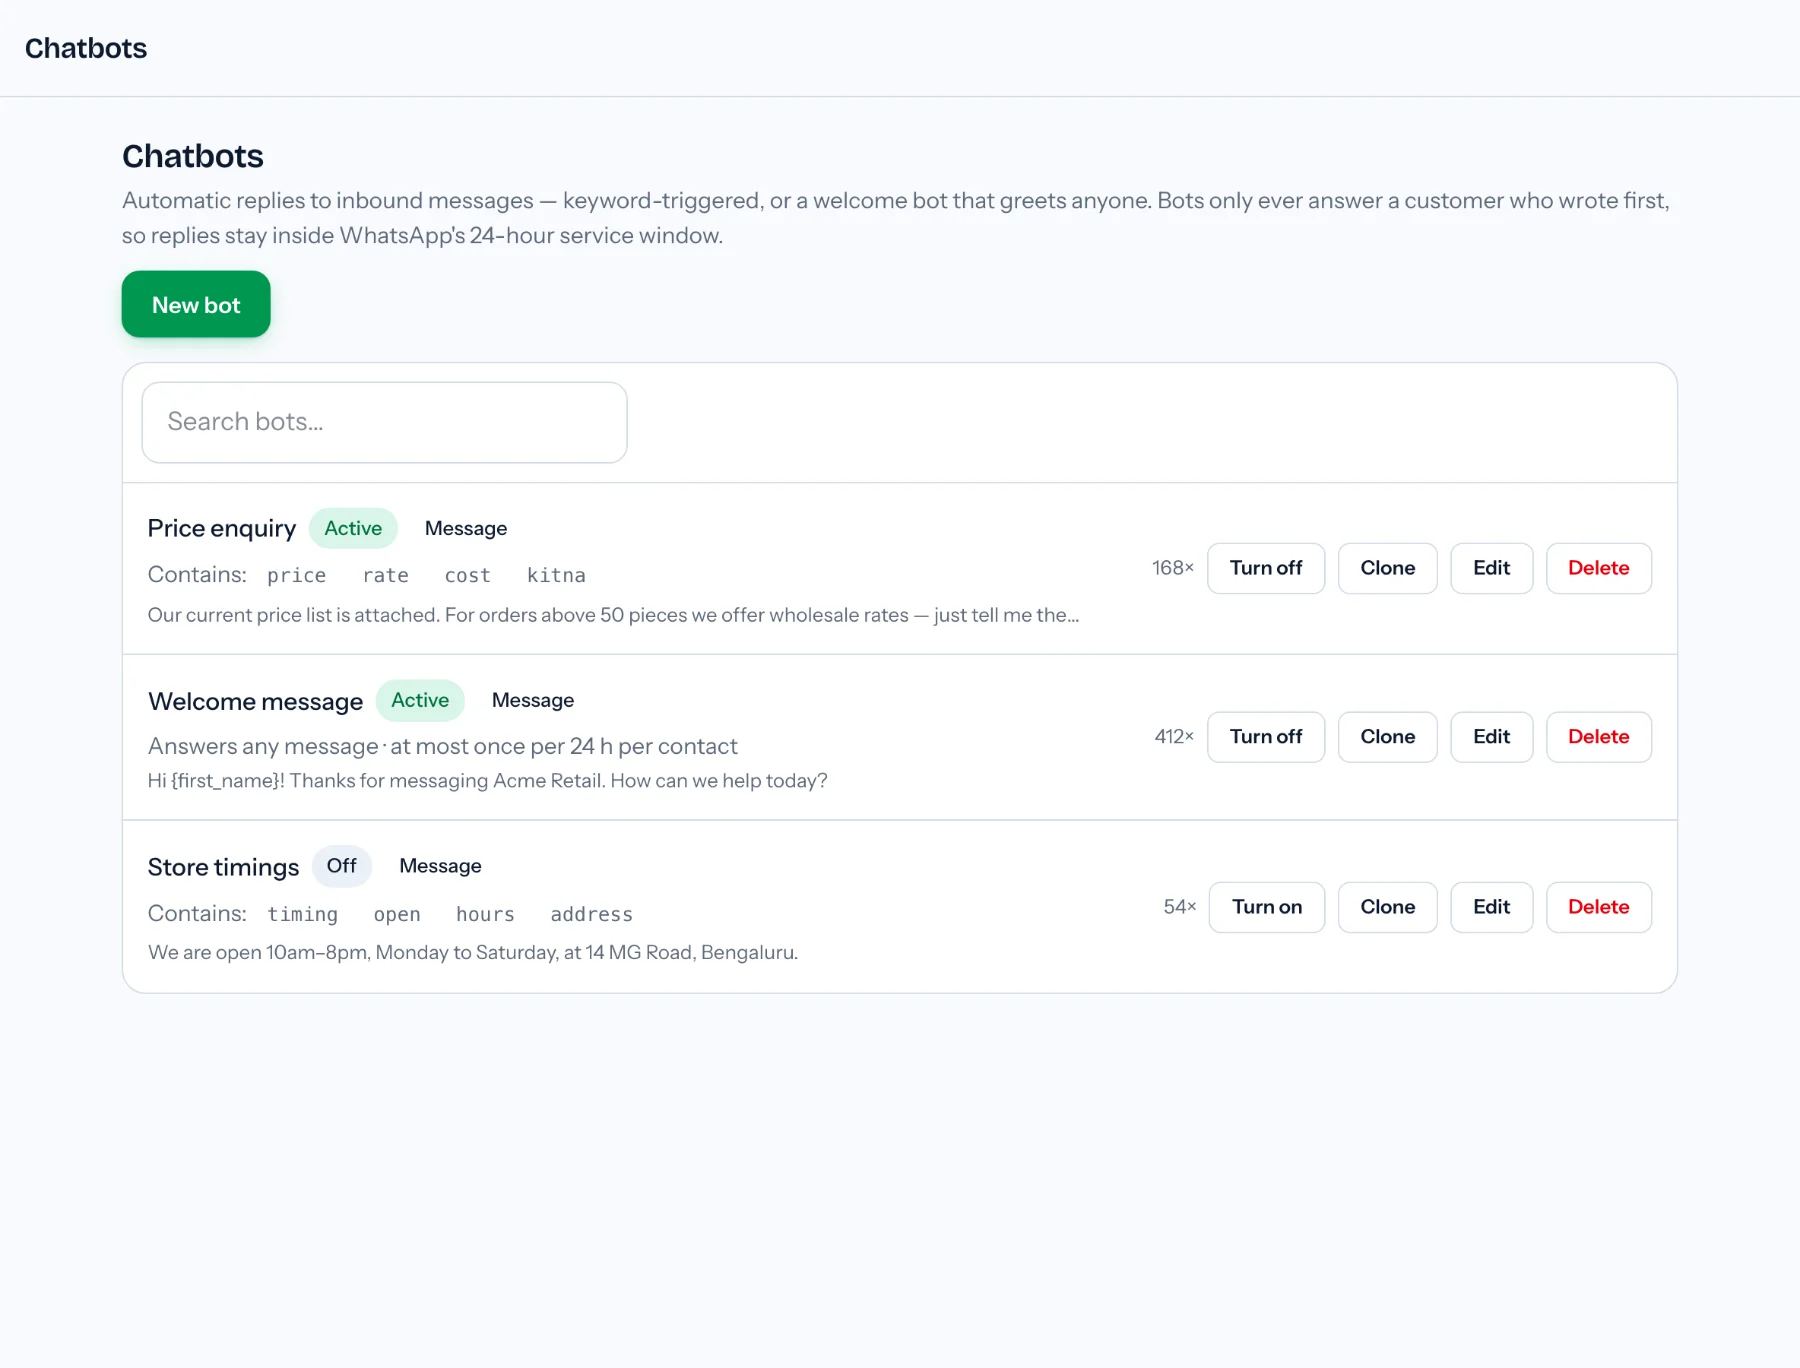Click the Message label next to Welcome message

click(533, 700)
